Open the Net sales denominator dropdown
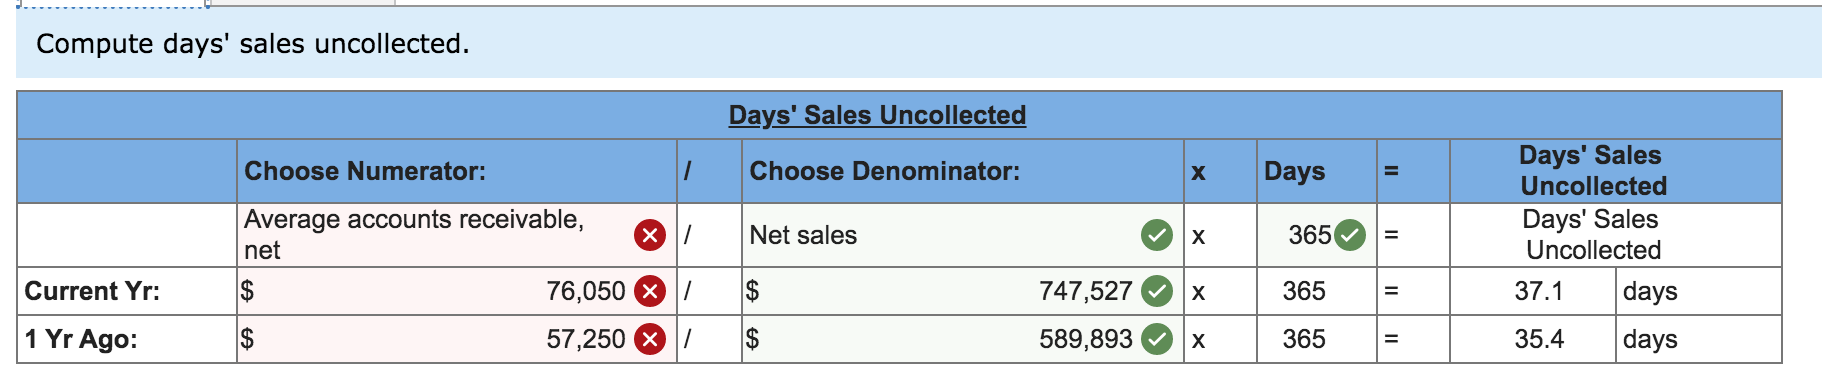1822x370 pixels. (x=962, y=235)
